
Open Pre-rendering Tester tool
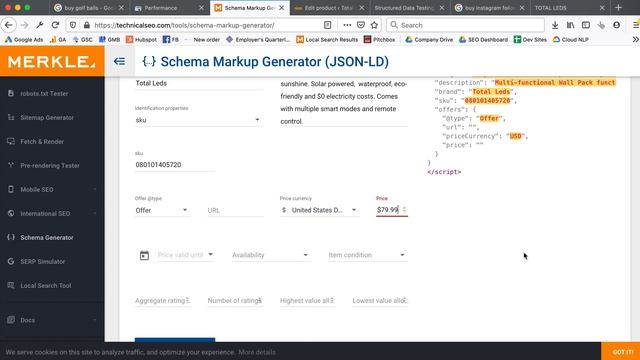(50, 166)
